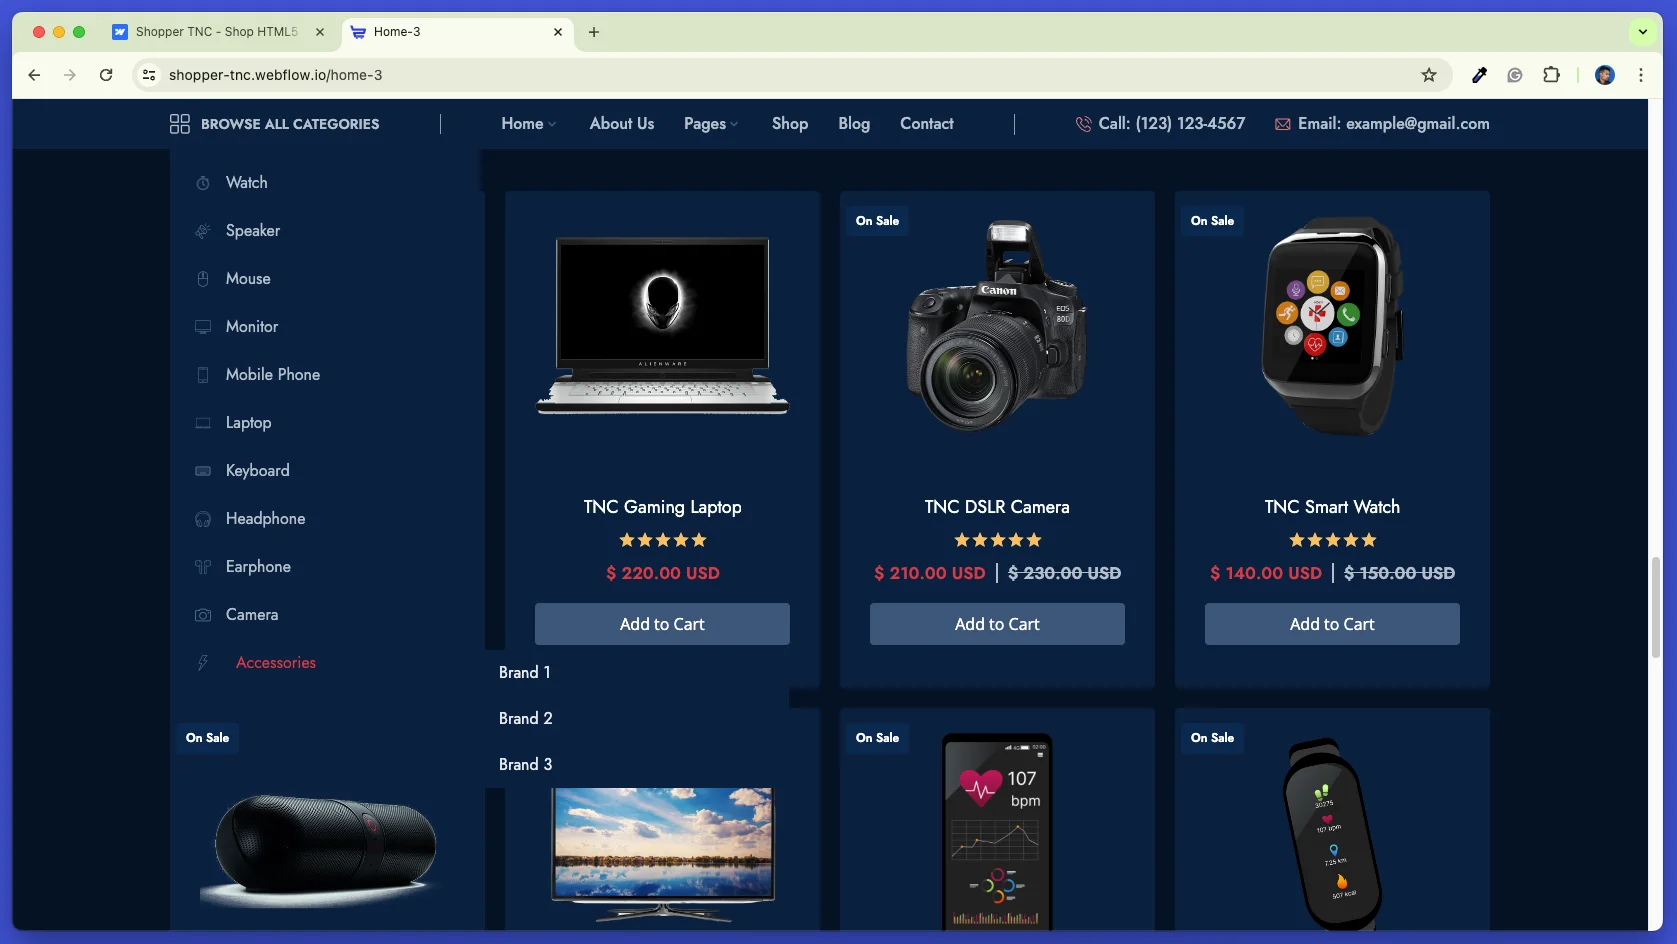Choose Brand 2 from the brand list
Image resolution: width=1677 pixels, height=944 pixels.
pyautogui.click(x=526, y=719)
